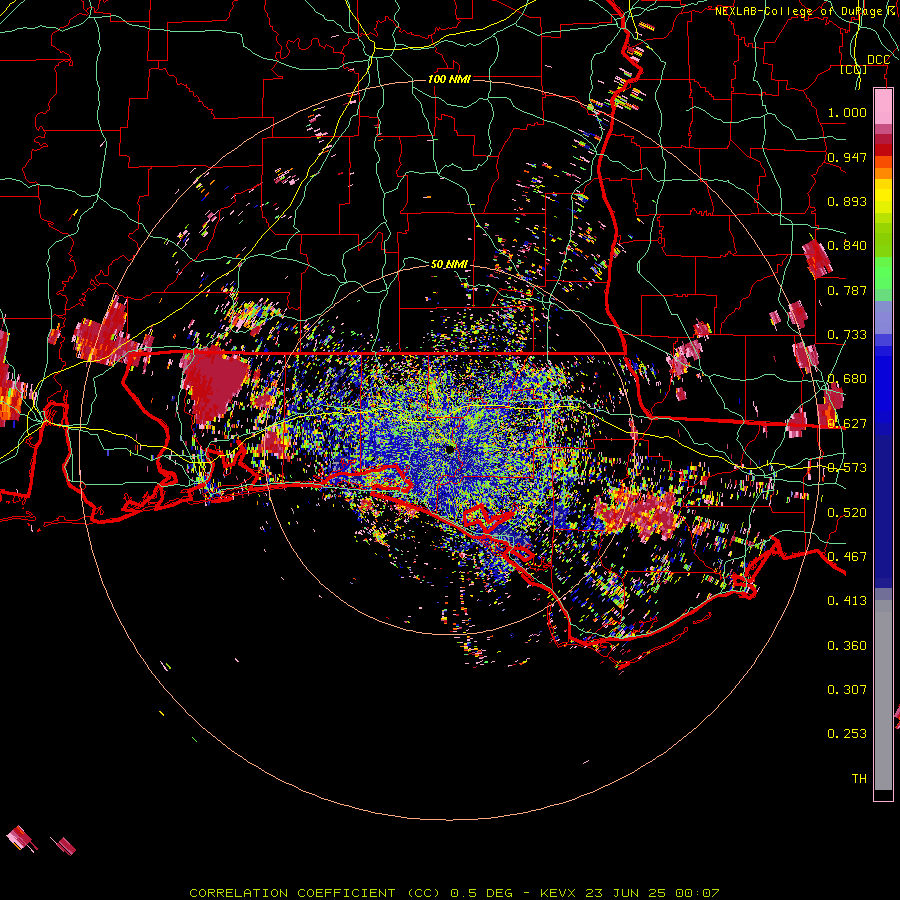The image size is (900, 900).
Task: Pick the orange segment of the color bar
Action: [883, 173]
